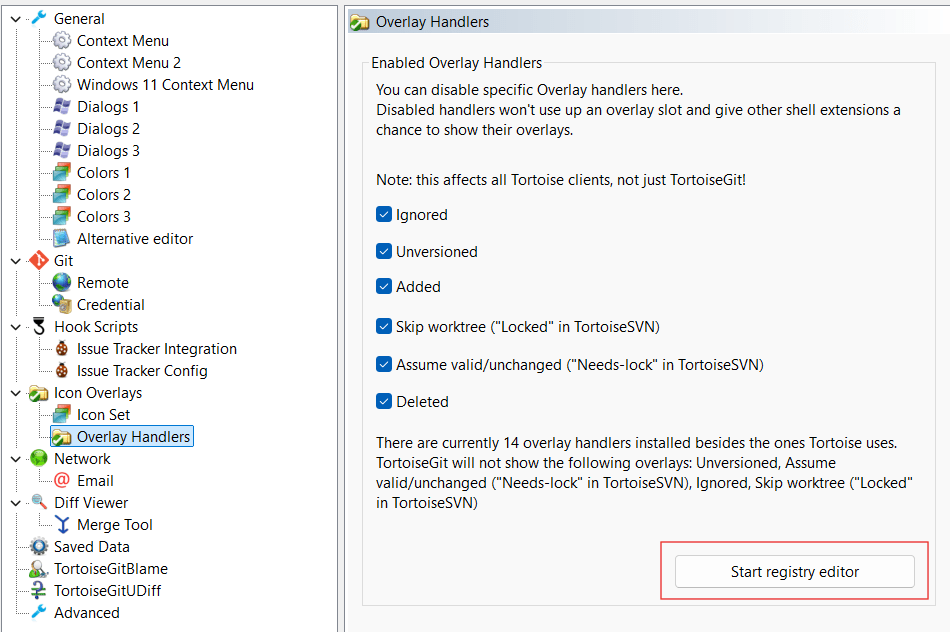Click the Dialogs 2 window icon
This screenshot has width=950, height=632.
62,128
